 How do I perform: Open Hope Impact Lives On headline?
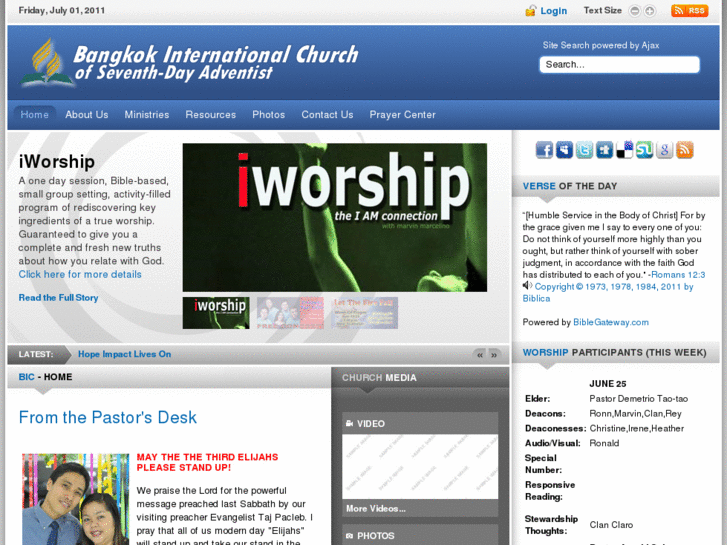(x=124, y=354)
